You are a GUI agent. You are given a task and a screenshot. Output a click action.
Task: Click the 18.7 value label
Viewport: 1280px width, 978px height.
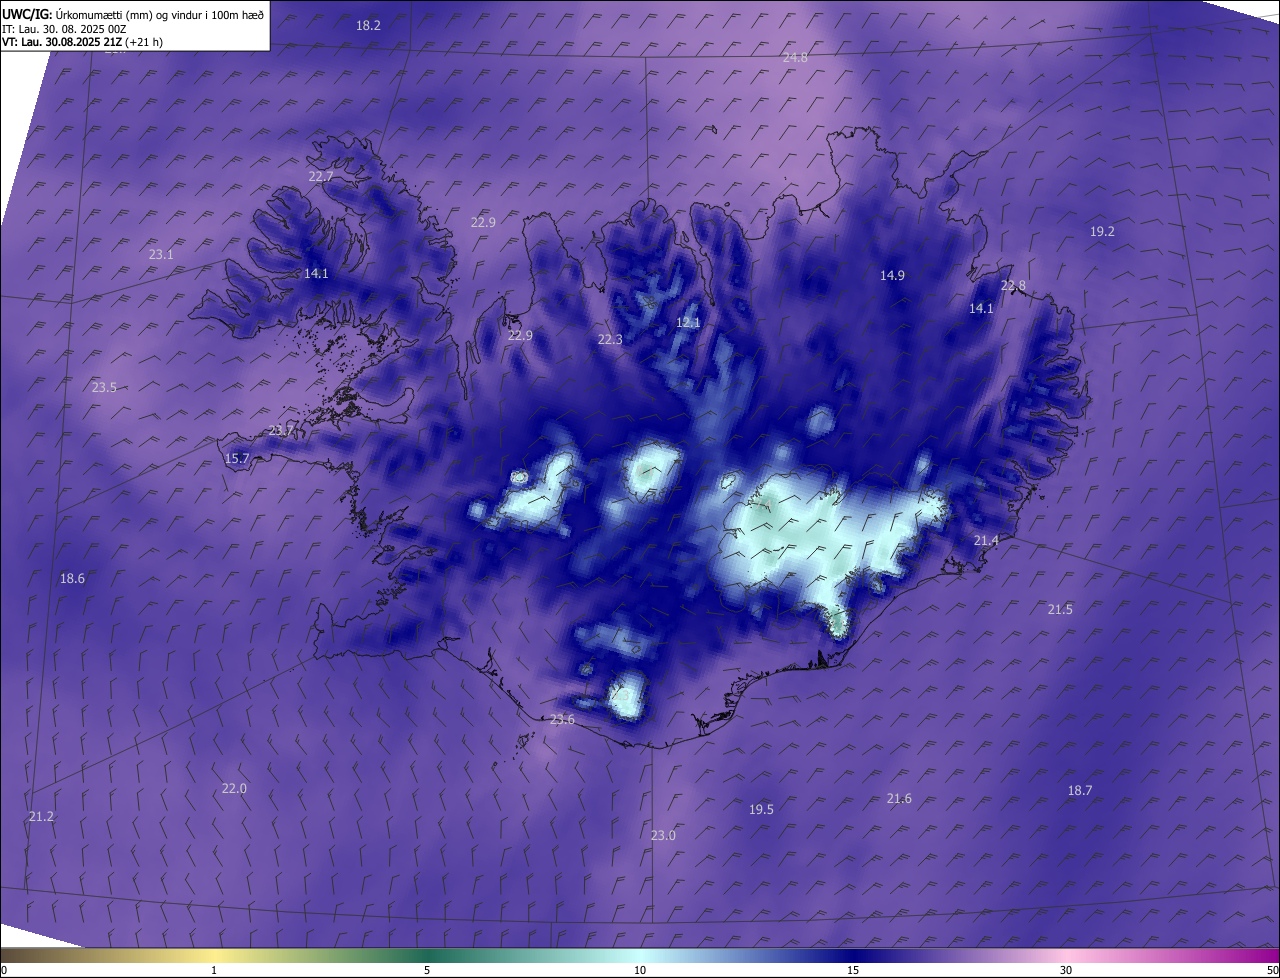tap(1080, 791)
